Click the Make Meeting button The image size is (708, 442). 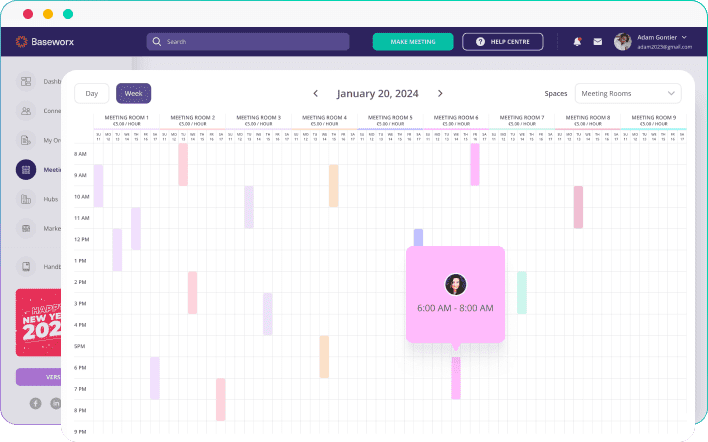click(413, 42)
